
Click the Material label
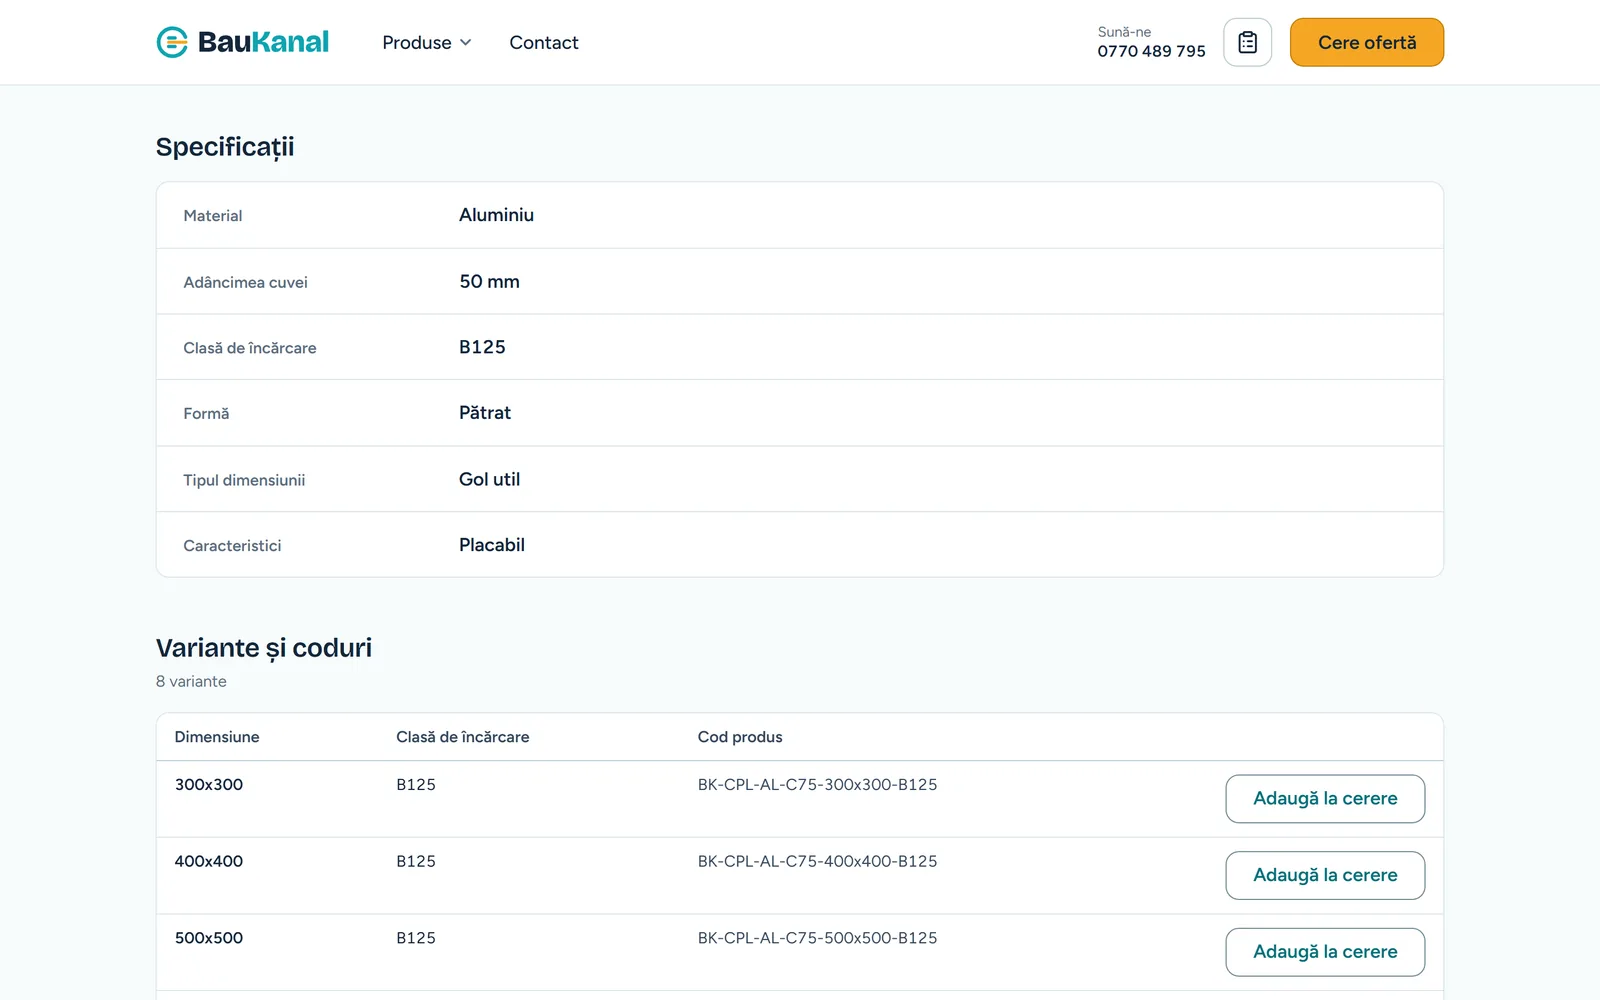[x=213, y=216]
